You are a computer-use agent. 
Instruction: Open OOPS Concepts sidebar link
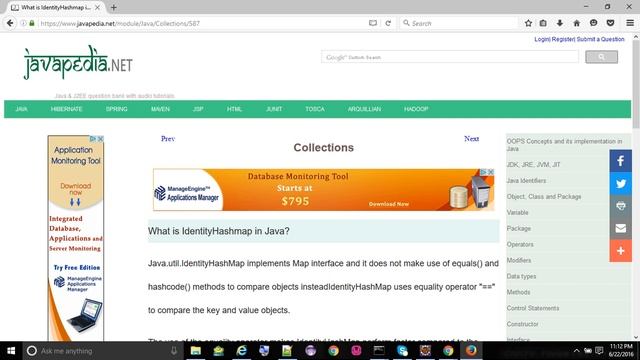click(564, 145)
